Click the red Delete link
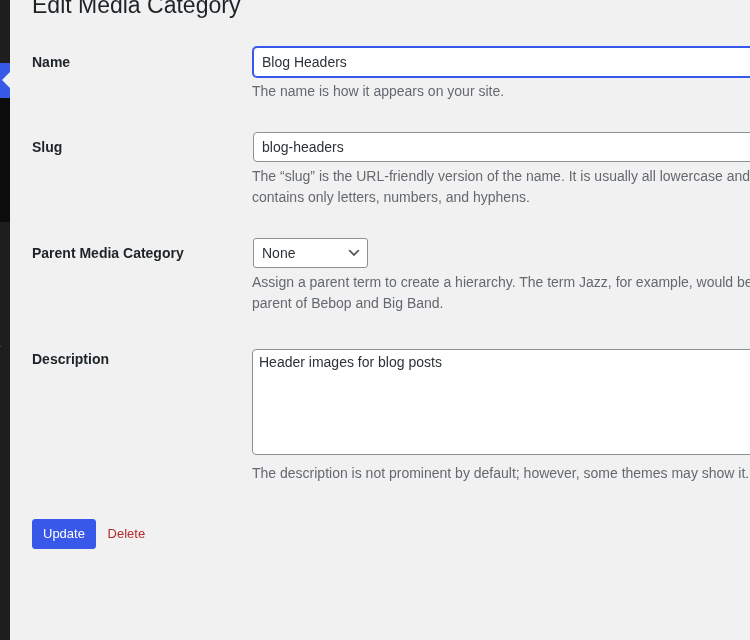This screenshot has width=750, height=640. [x=126, y=534]
